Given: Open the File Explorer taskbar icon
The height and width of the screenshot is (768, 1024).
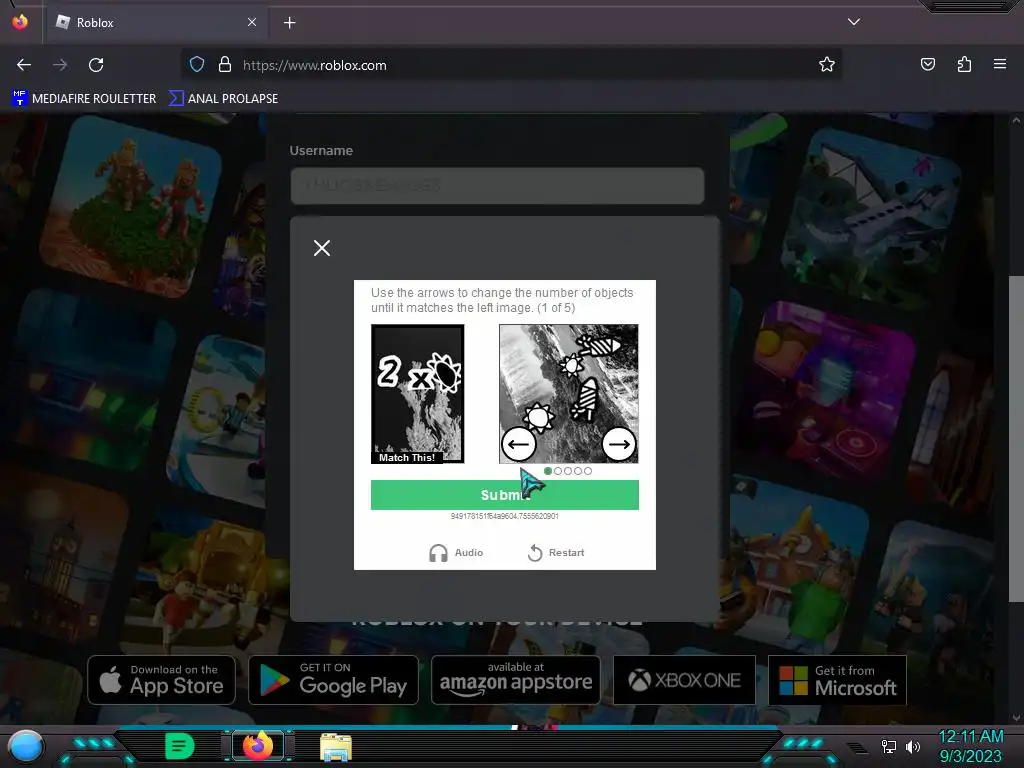Looking at the screenshot, I should click(336, 746).
